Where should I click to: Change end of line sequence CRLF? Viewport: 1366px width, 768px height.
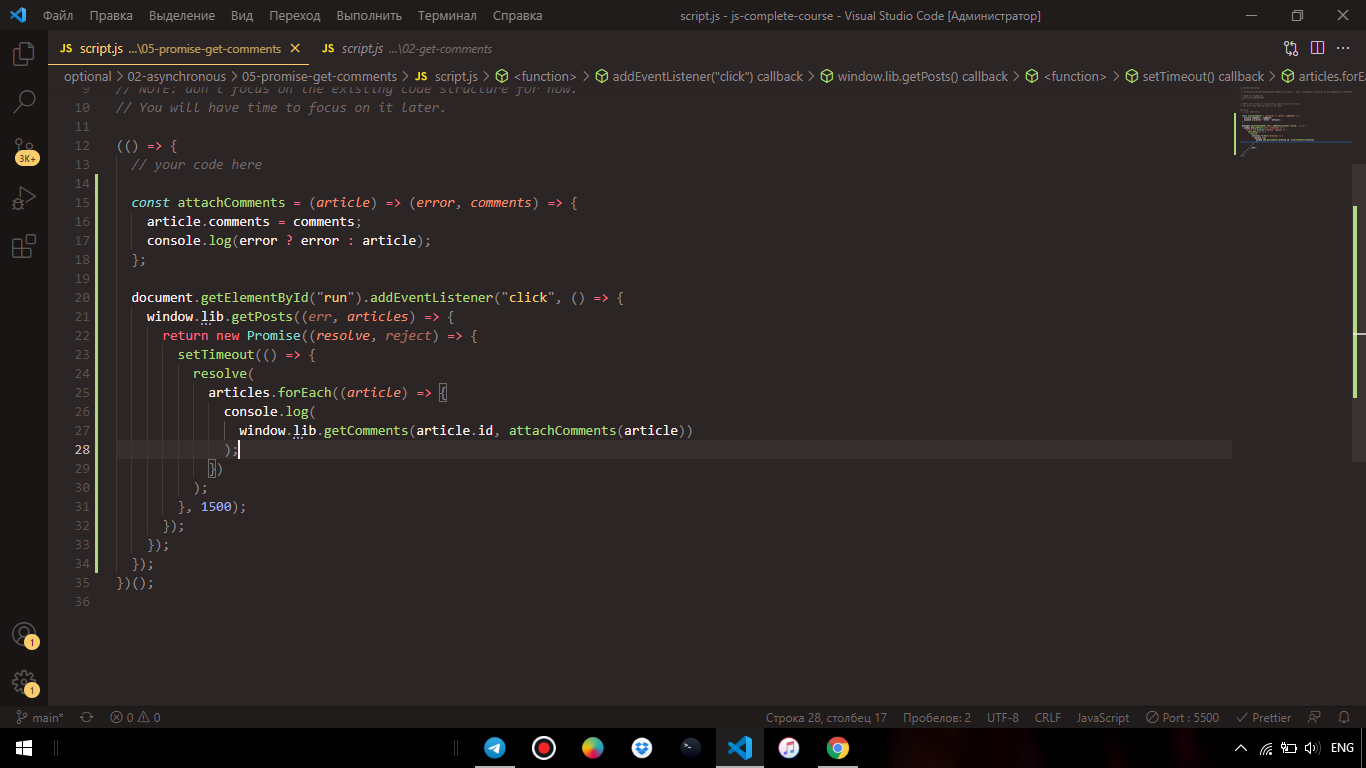tap(1047, 718)
